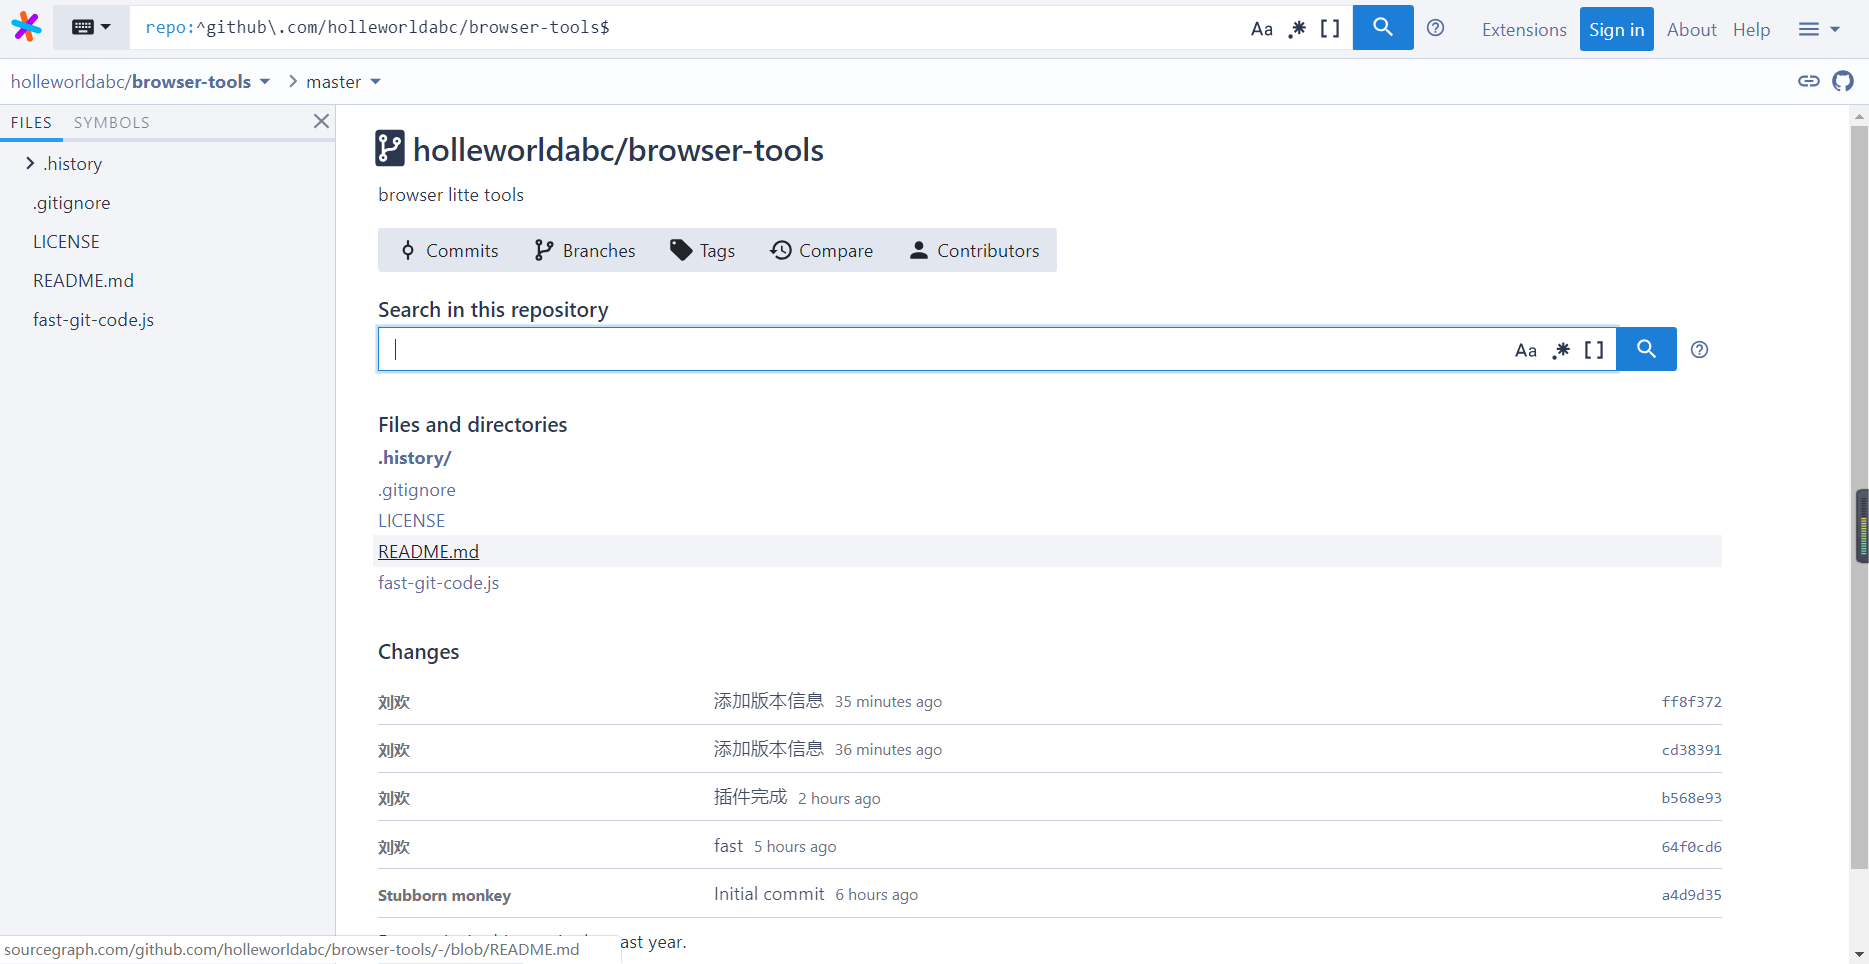Open repository on GitHub via GitHub icon
Viewport: 1869px width, 964px height.
pyautogui.click(x=1842, y=81)
